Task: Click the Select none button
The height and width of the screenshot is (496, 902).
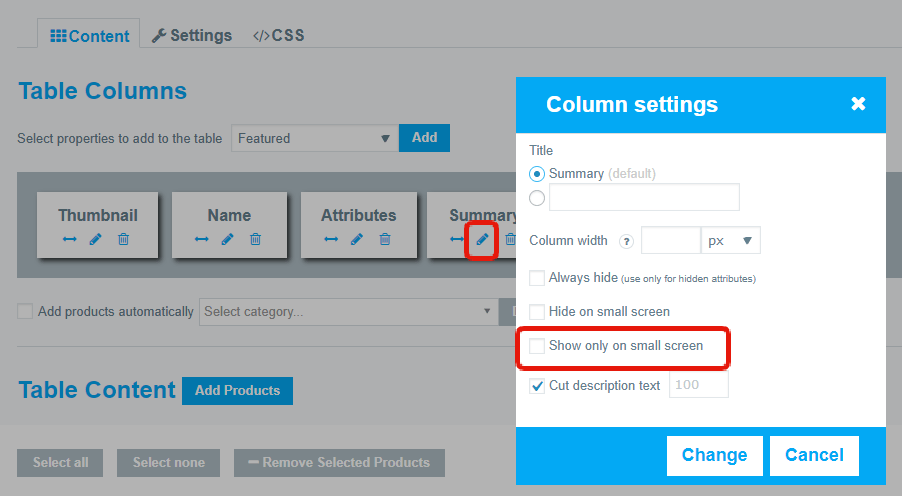Action: [x=169, y=463]
